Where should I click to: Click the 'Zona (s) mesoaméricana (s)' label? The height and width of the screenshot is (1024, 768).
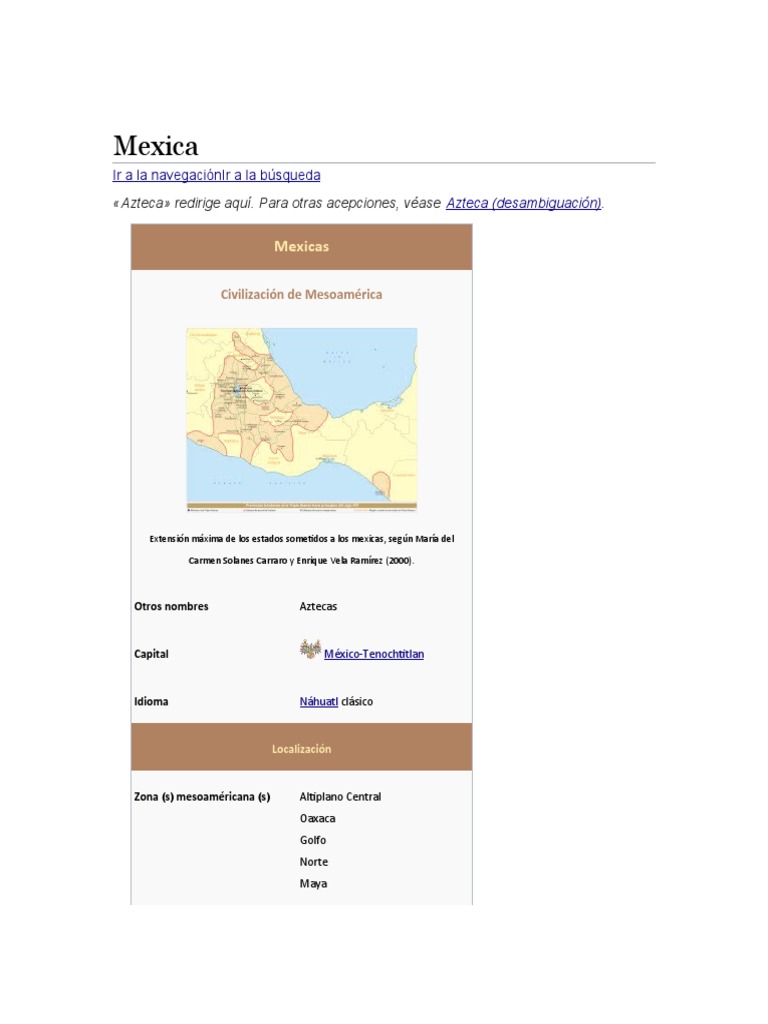point(202,797)
